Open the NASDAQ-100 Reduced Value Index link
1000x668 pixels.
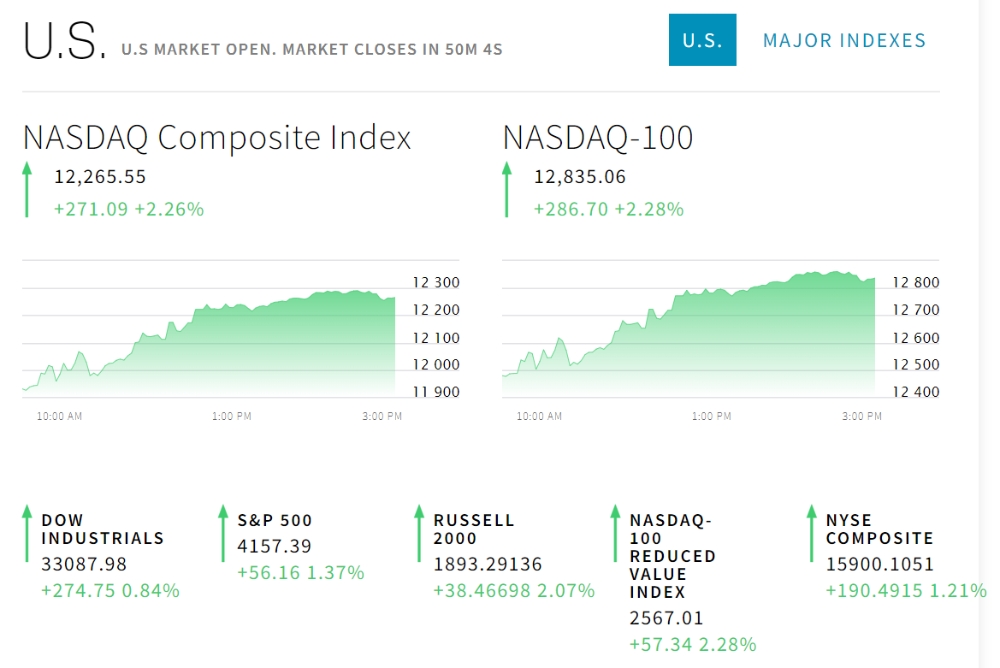coord(672,556)
